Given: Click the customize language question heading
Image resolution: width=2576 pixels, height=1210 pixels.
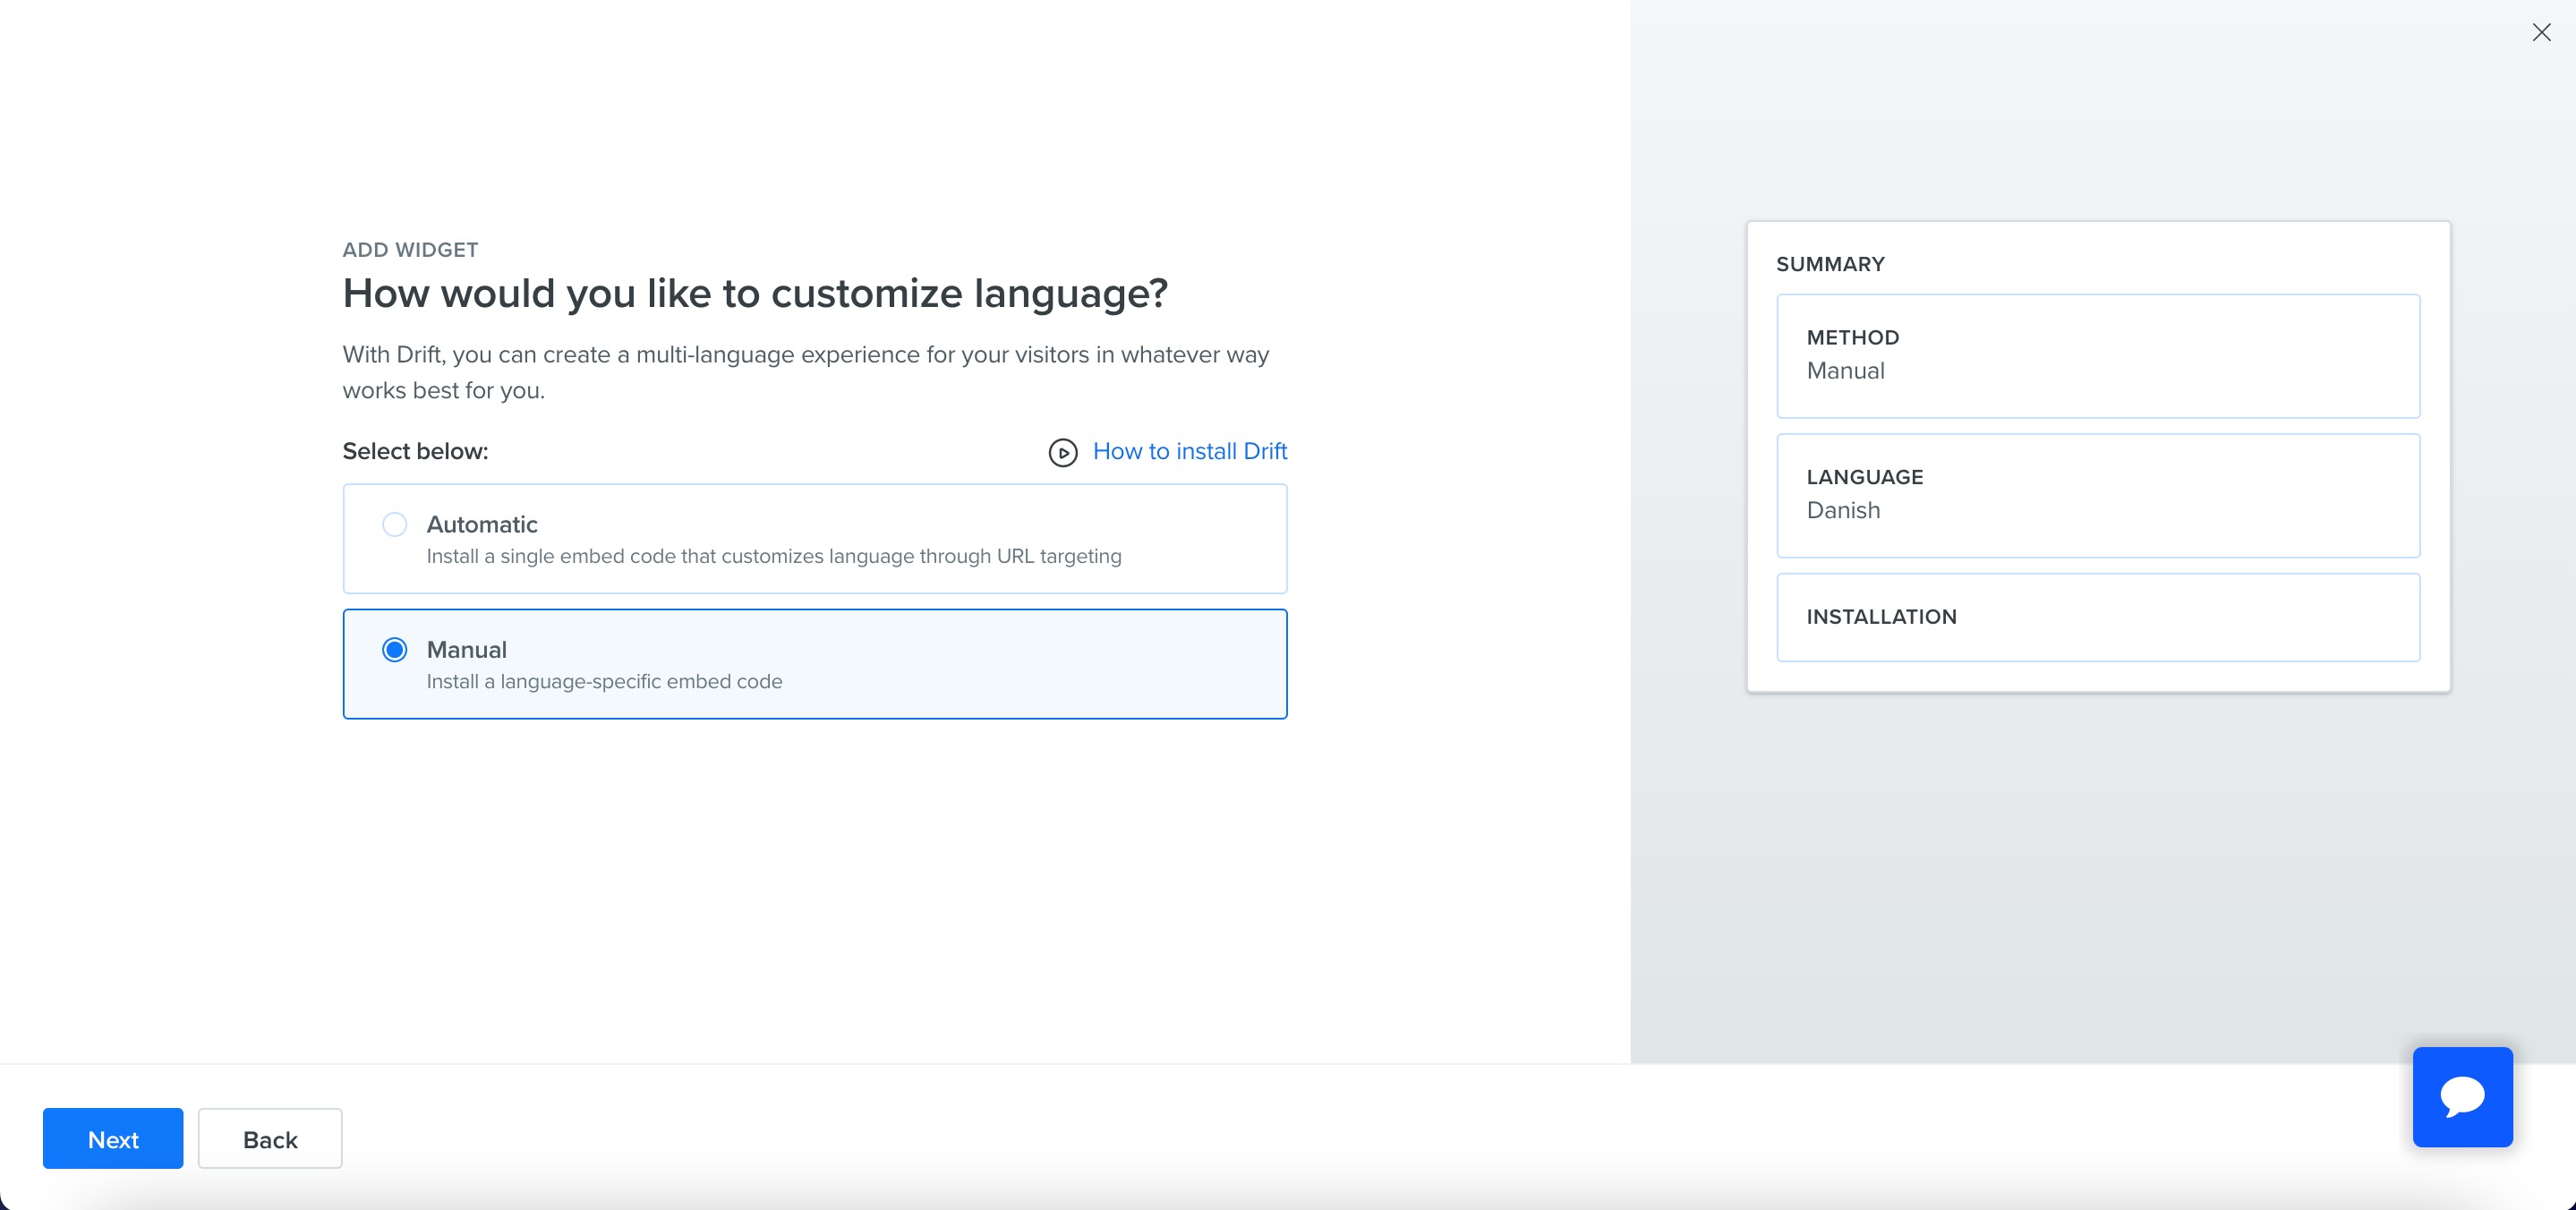Looking at the screenshot, I should click(755, 293).
